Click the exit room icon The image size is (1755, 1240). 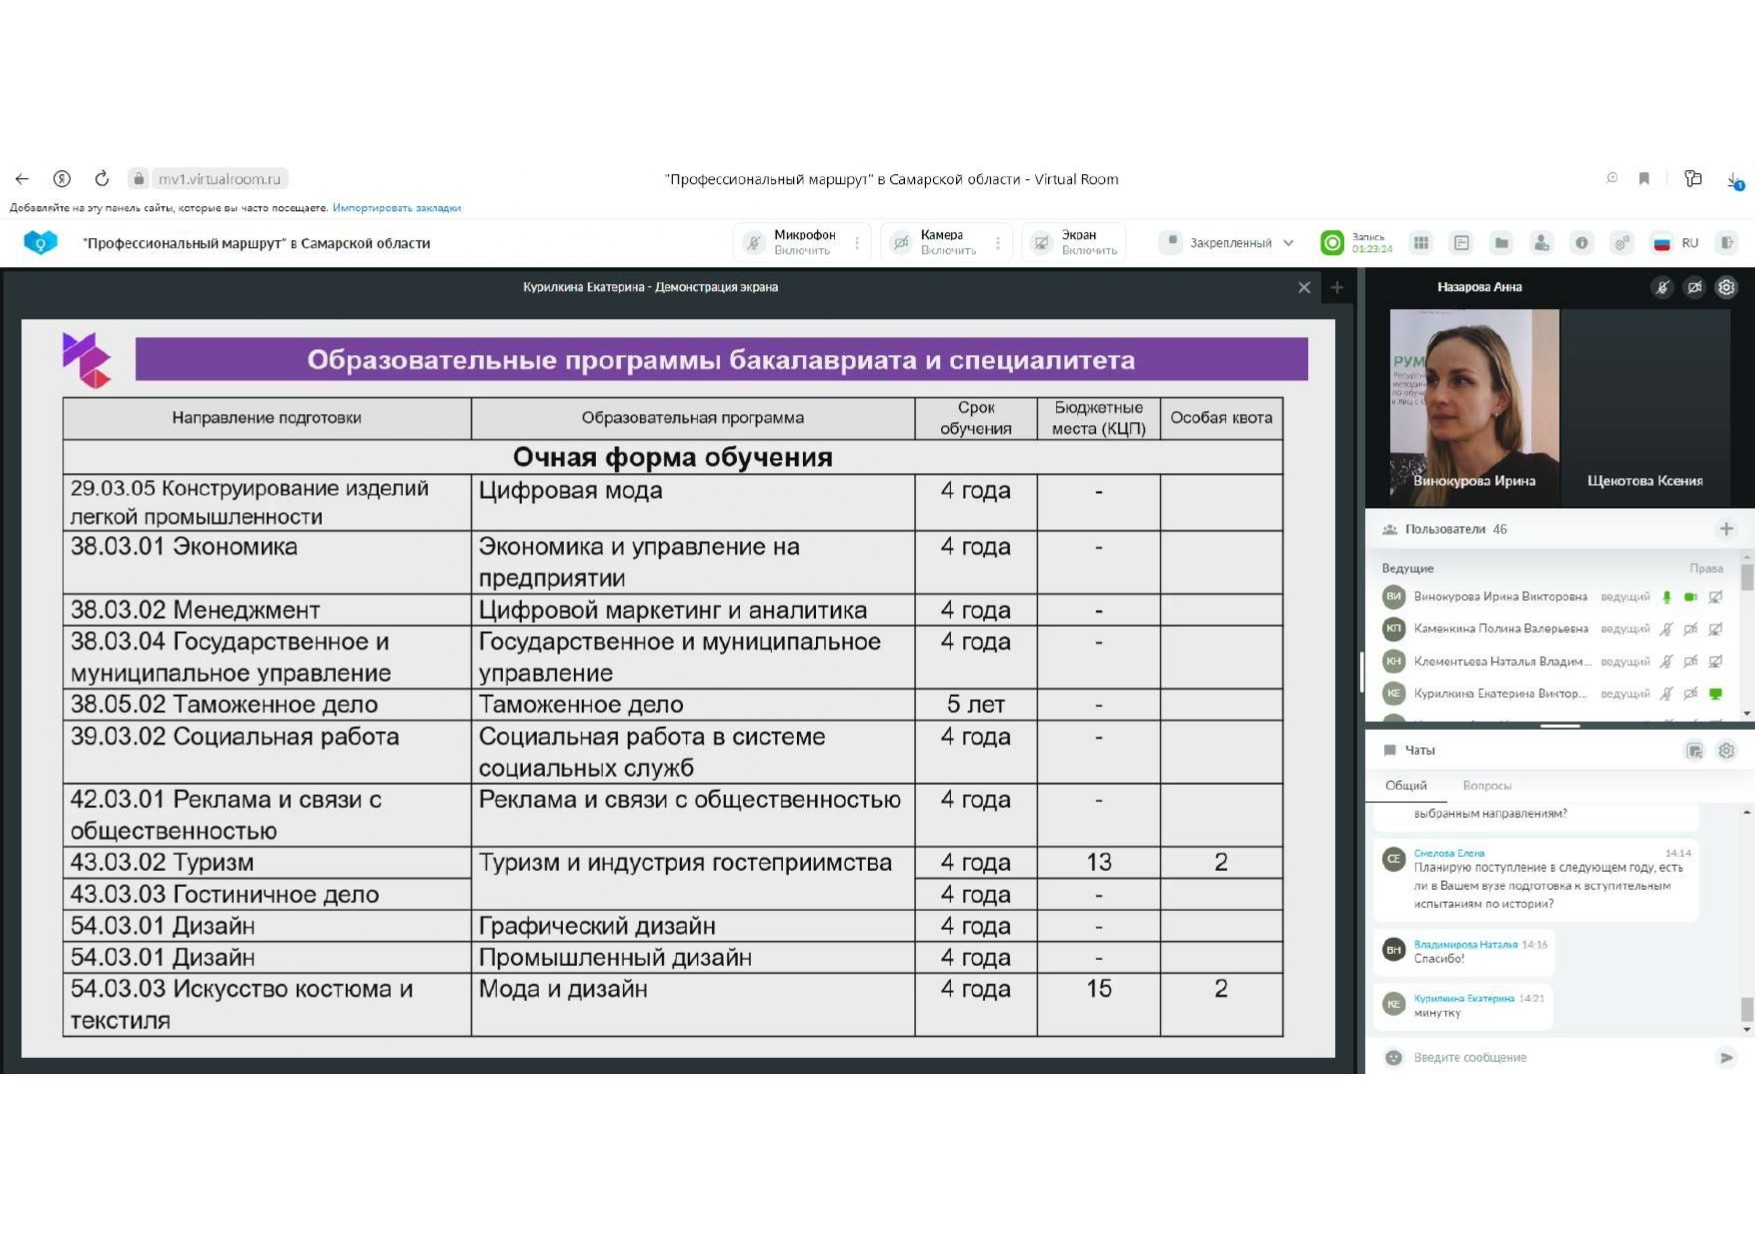pos(1727,243)
